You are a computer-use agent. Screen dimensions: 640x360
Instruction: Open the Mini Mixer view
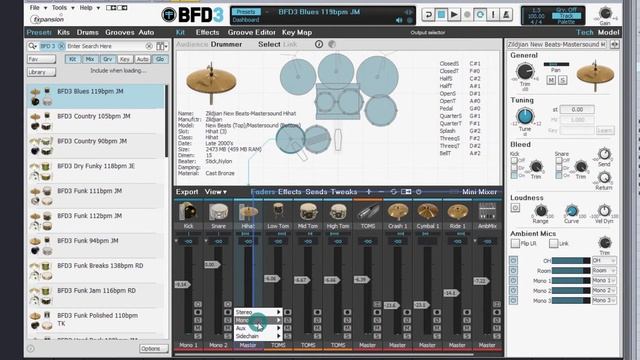tap(479, 191)
